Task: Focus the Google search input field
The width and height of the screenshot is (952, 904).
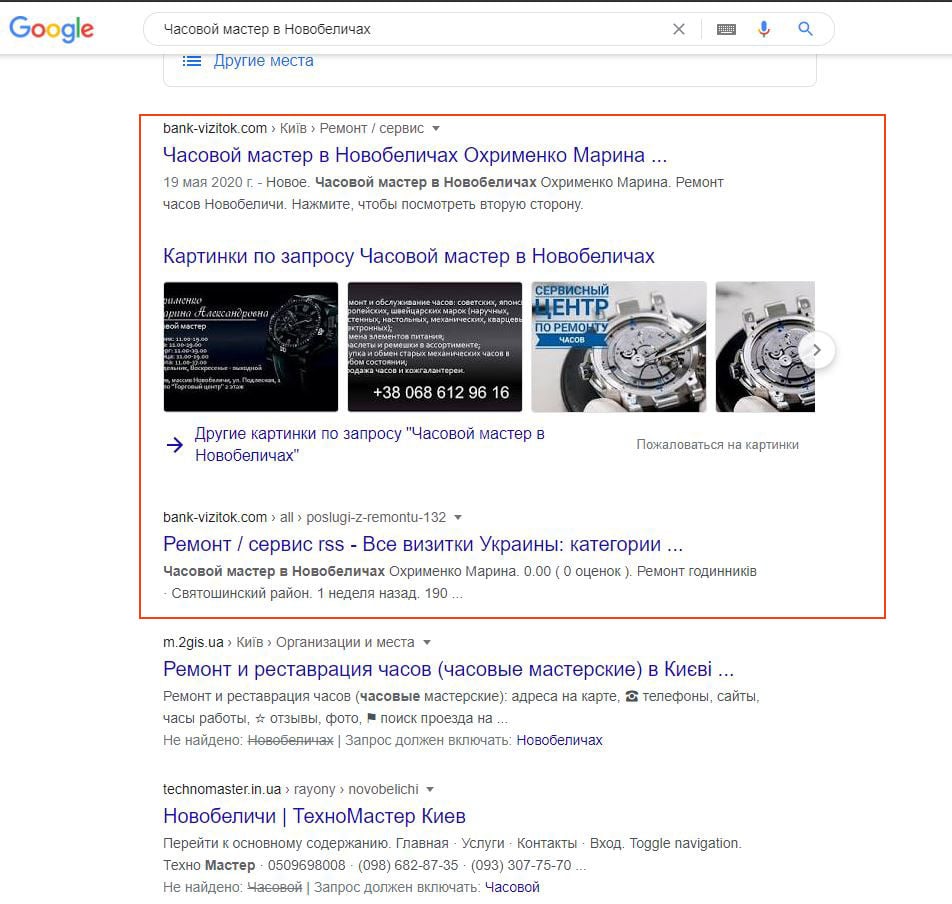Action: 413,29
